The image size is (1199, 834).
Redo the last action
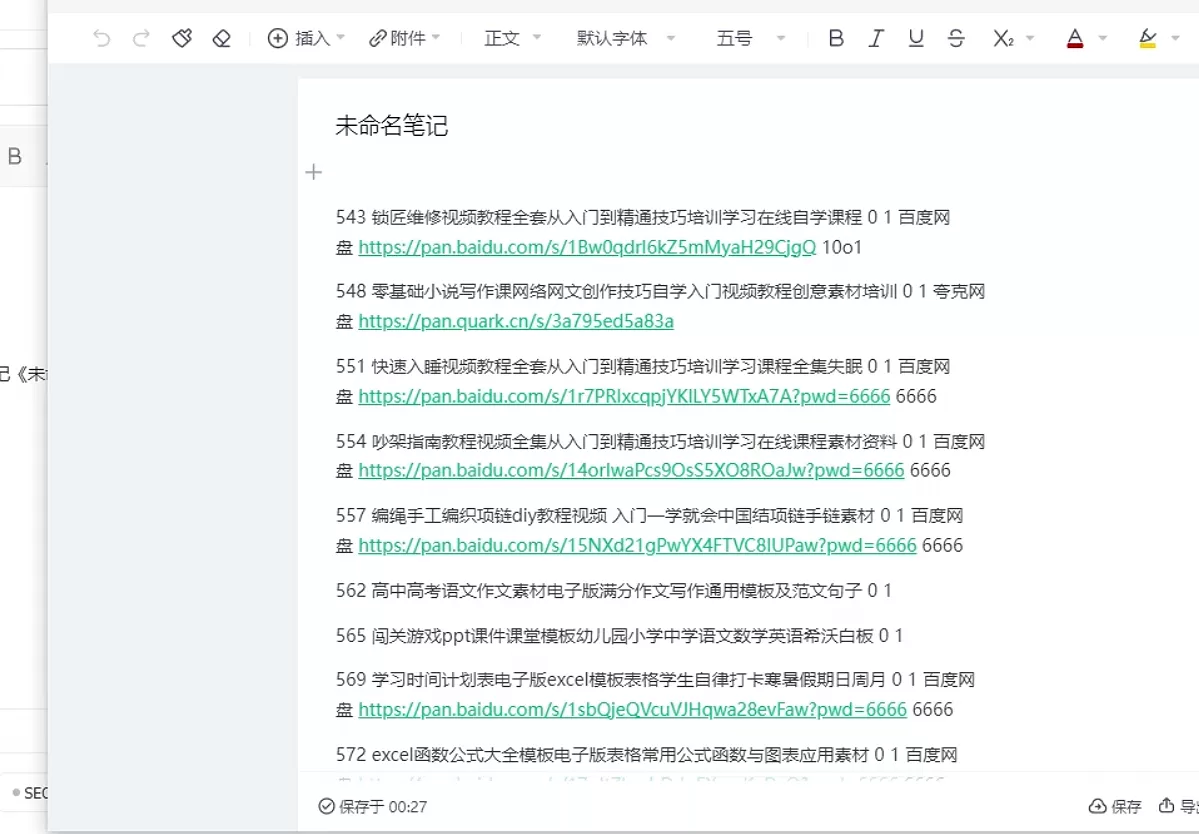tap(141, 38)
